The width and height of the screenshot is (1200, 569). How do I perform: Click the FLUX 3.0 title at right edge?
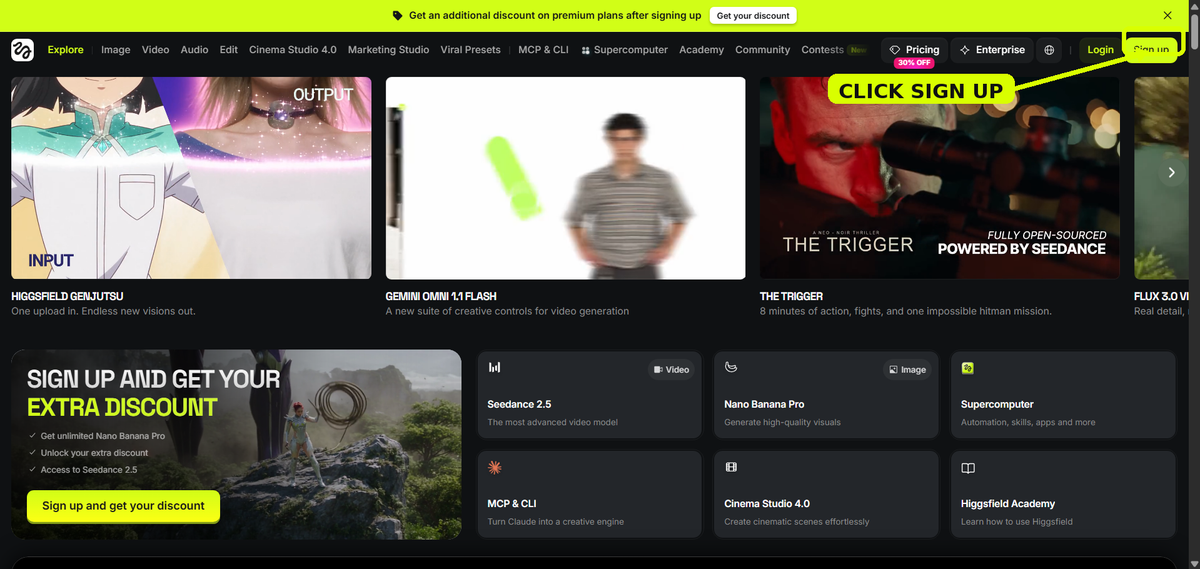(1161, 296)
